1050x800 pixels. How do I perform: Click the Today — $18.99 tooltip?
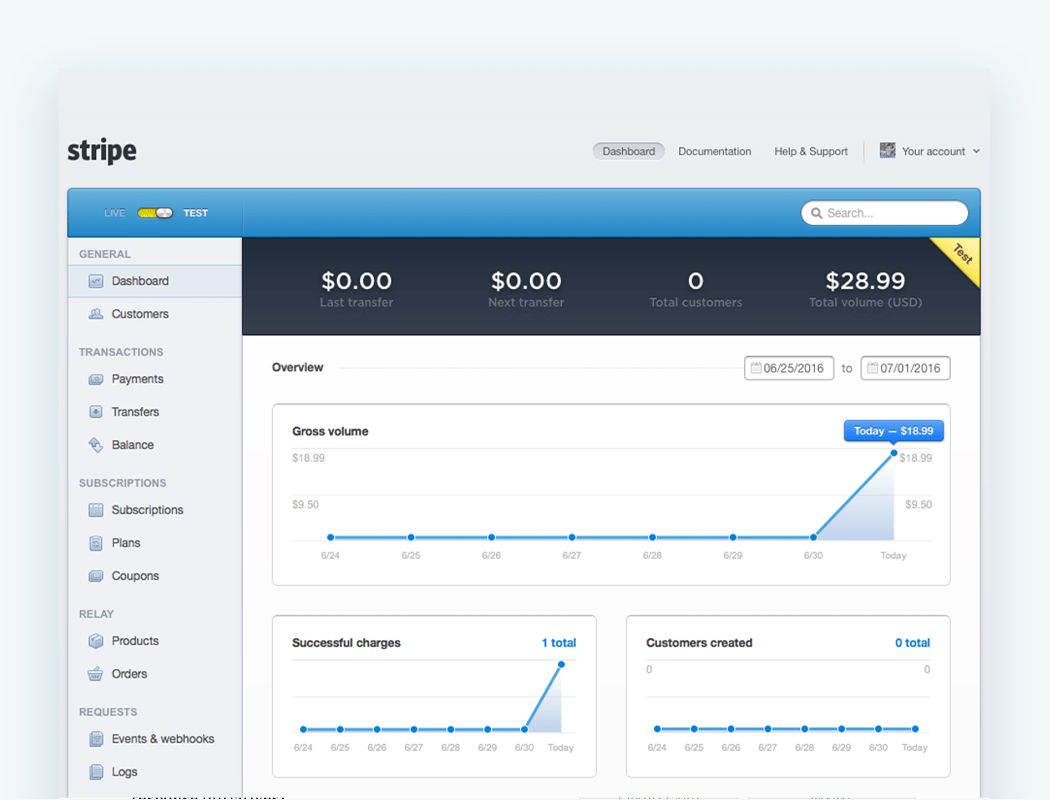click(x=893, y=431)
